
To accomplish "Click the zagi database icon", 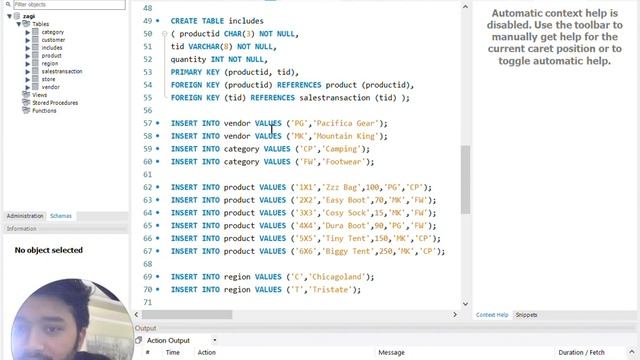I will [x=17, y=16].
